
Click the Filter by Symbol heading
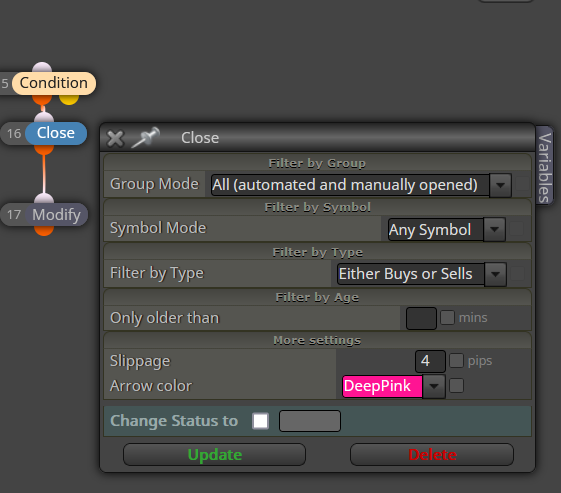(x=317, y=207)
